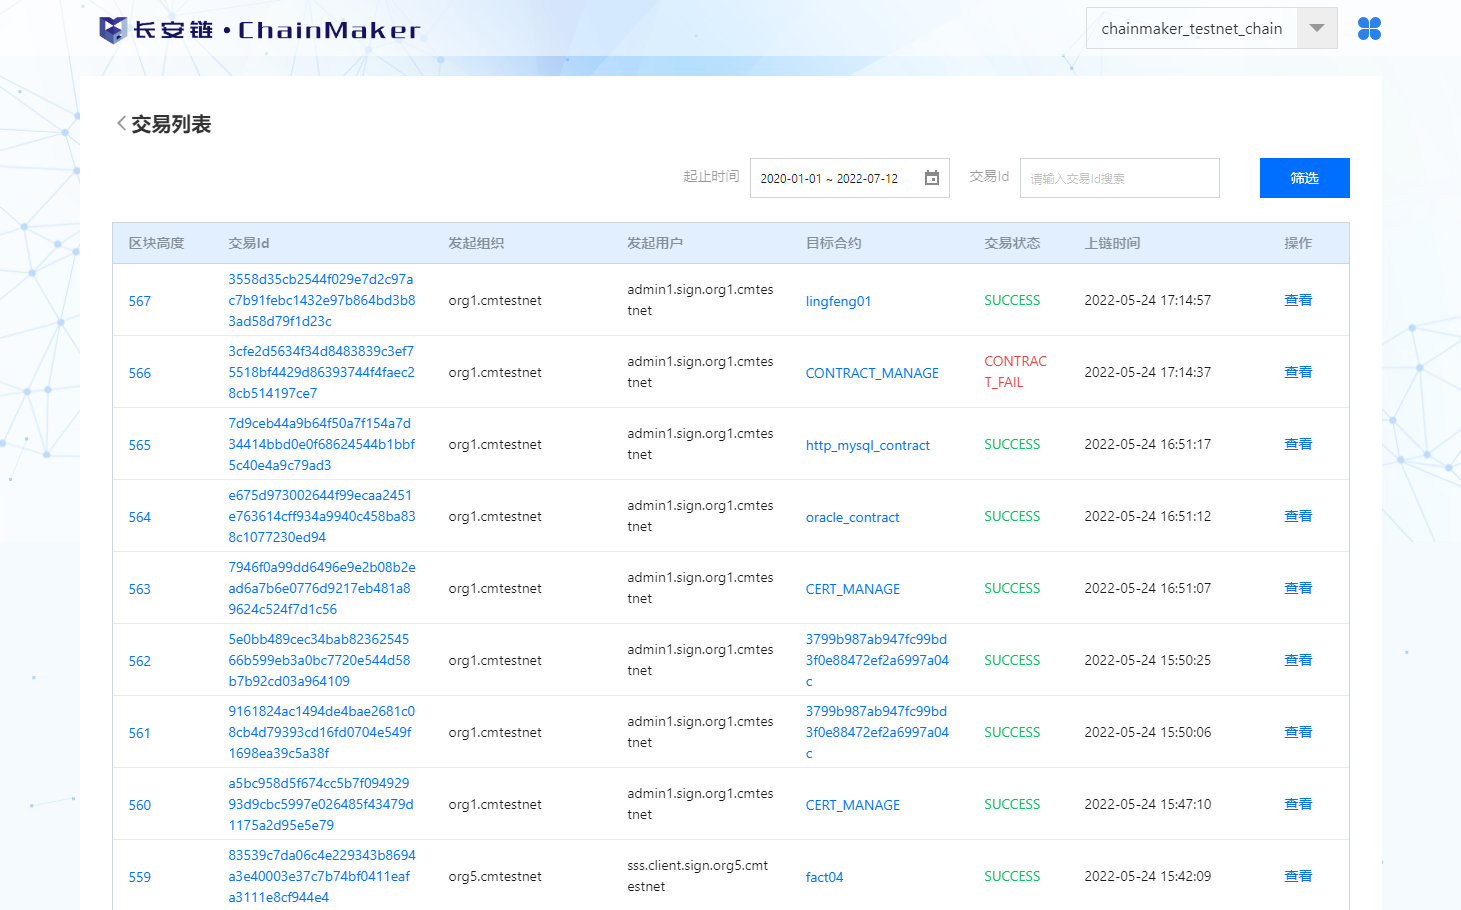Open transaction Id starting with 3558d35cb
This screenshot has width=1461, height=910.
click(x=321, y=300)
